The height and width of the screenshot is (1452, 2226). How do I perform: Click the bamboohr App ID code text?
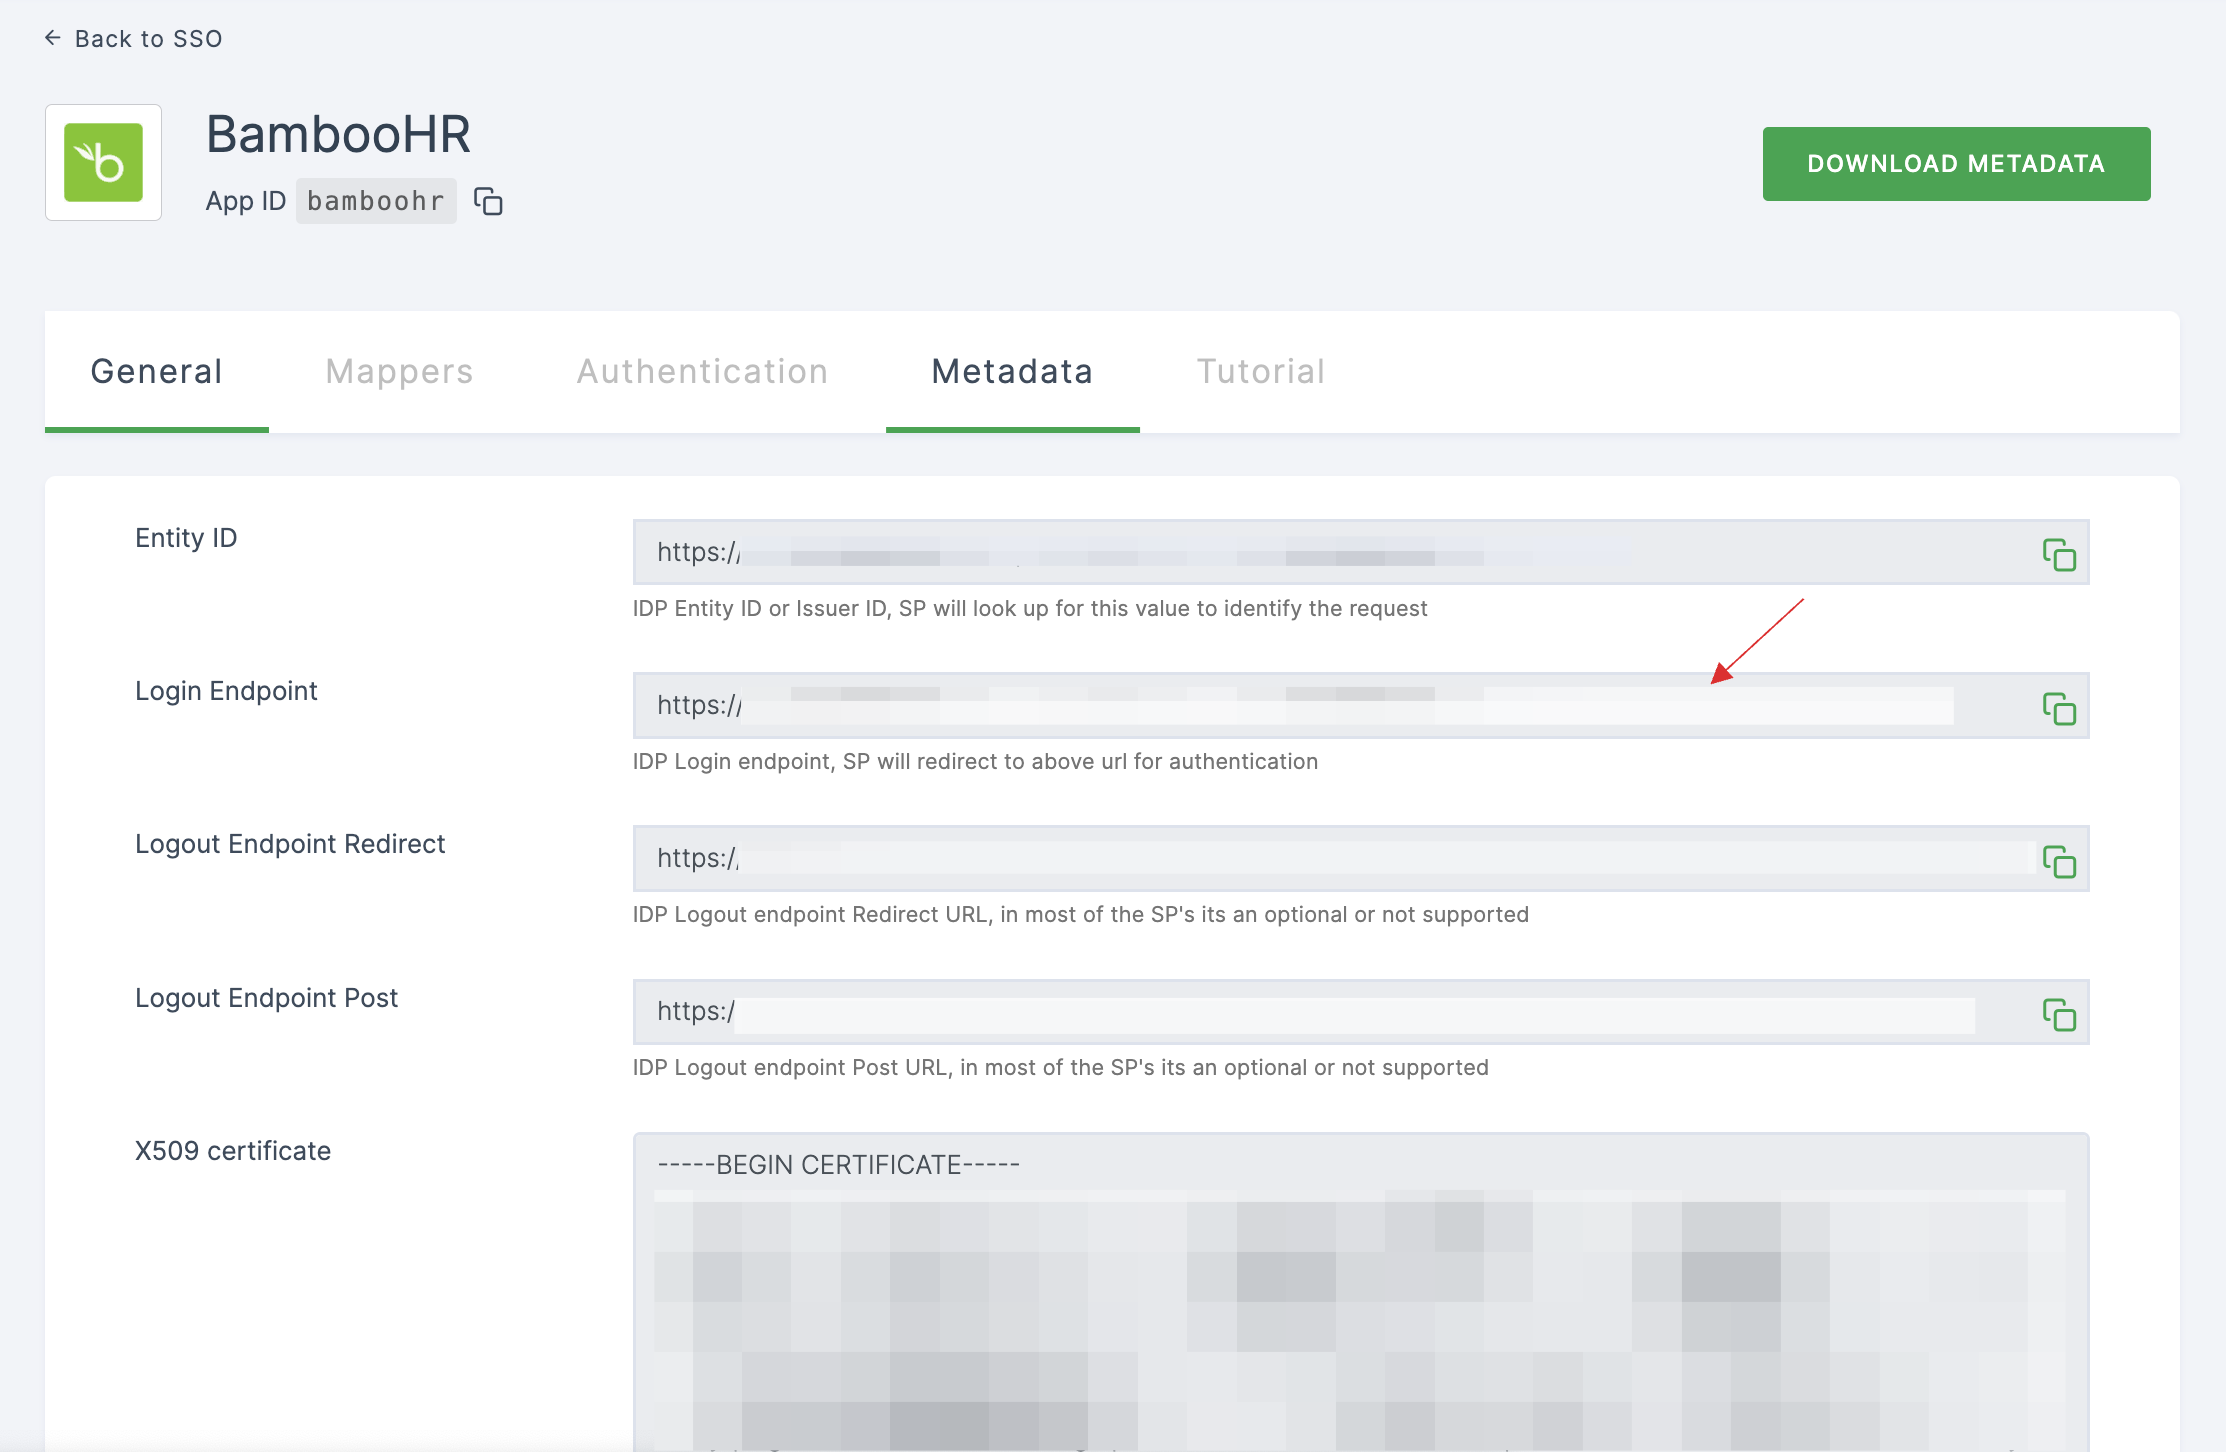(x=376, y=201)
